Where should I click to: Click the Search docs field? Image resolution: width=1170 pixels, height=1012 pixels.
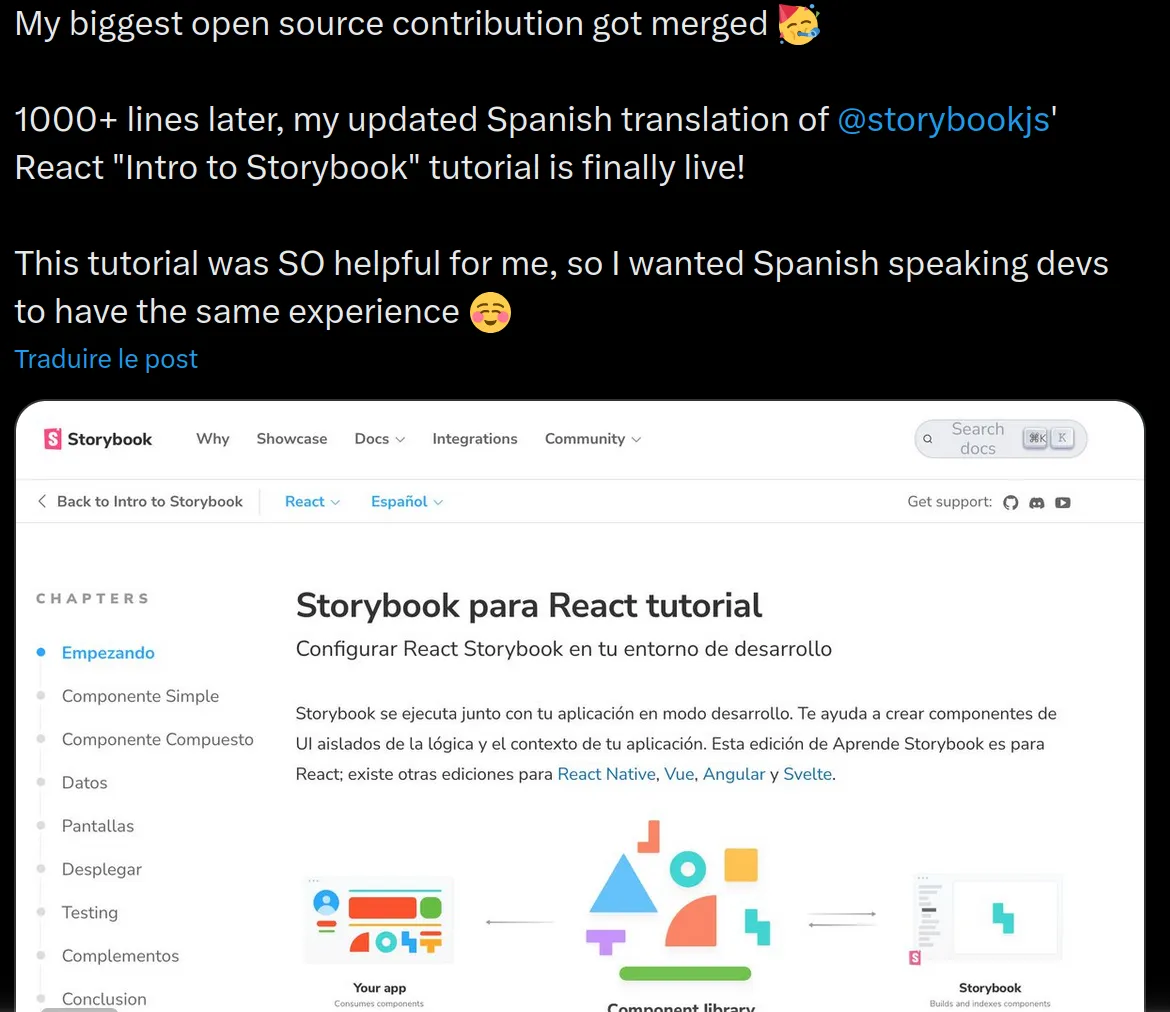[x=1000, y=439]
